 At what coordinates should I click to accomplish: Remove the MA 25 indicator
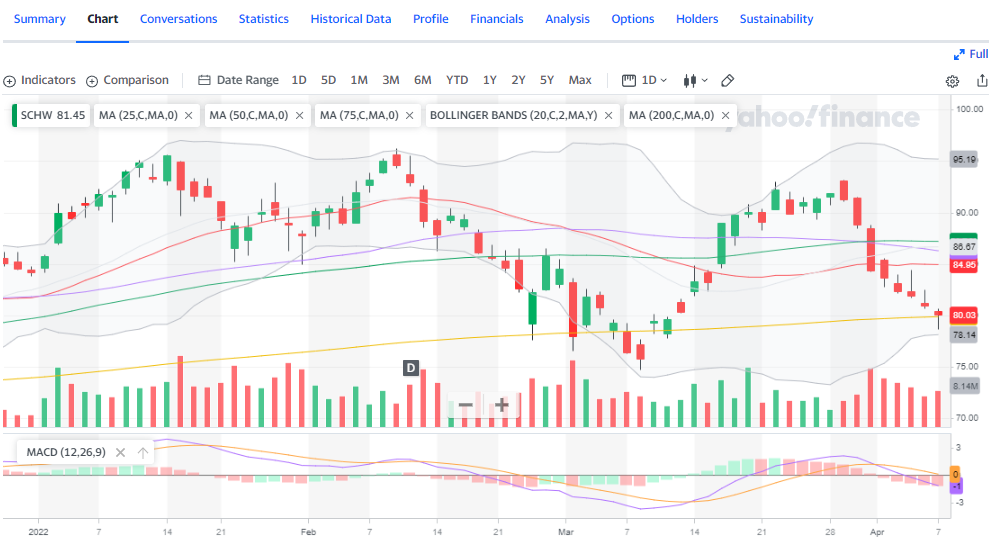pos(188,116)
